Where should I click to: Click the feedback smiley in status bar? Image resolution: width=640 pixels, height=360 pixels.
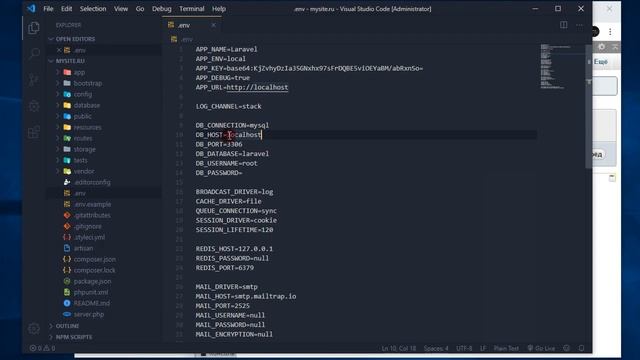[567, 348]
